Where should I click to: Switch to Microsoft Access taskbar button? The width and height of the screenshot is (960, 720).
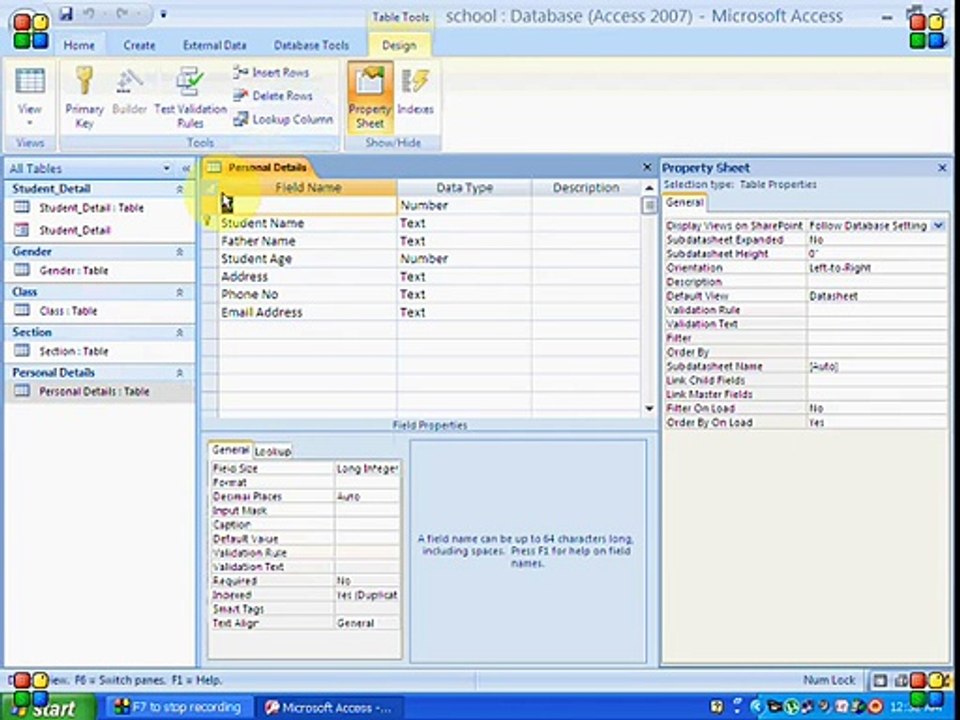coord(329,708)
